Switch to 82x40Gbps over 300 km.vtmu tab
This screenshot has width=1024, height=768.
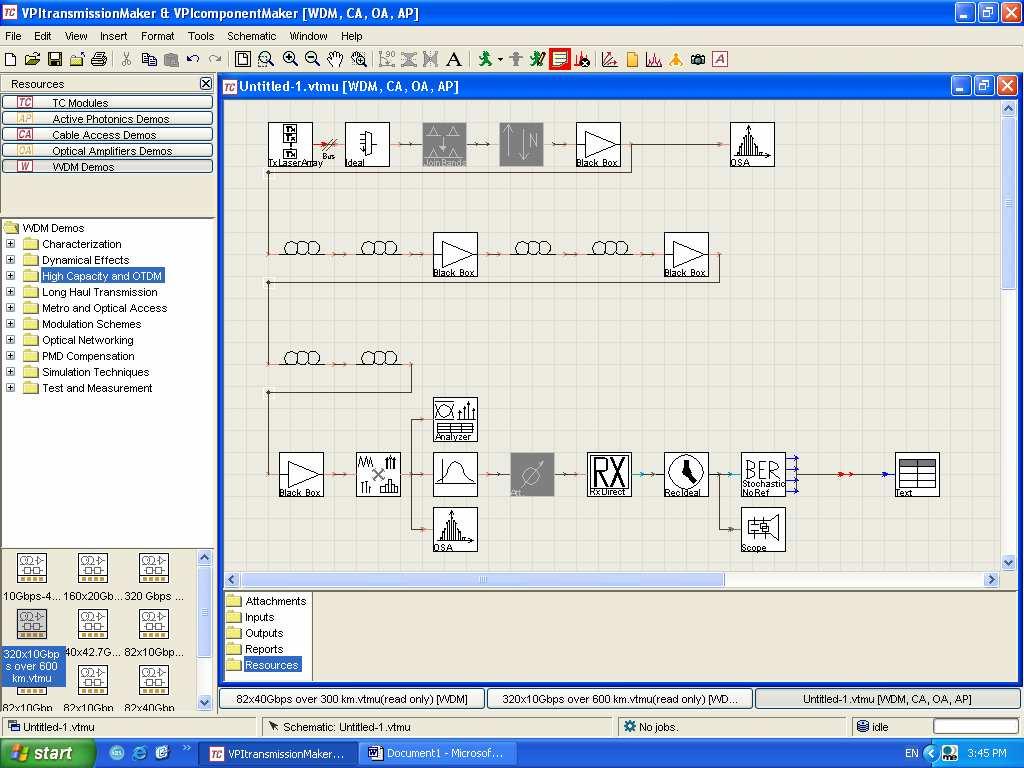point(352,699)
